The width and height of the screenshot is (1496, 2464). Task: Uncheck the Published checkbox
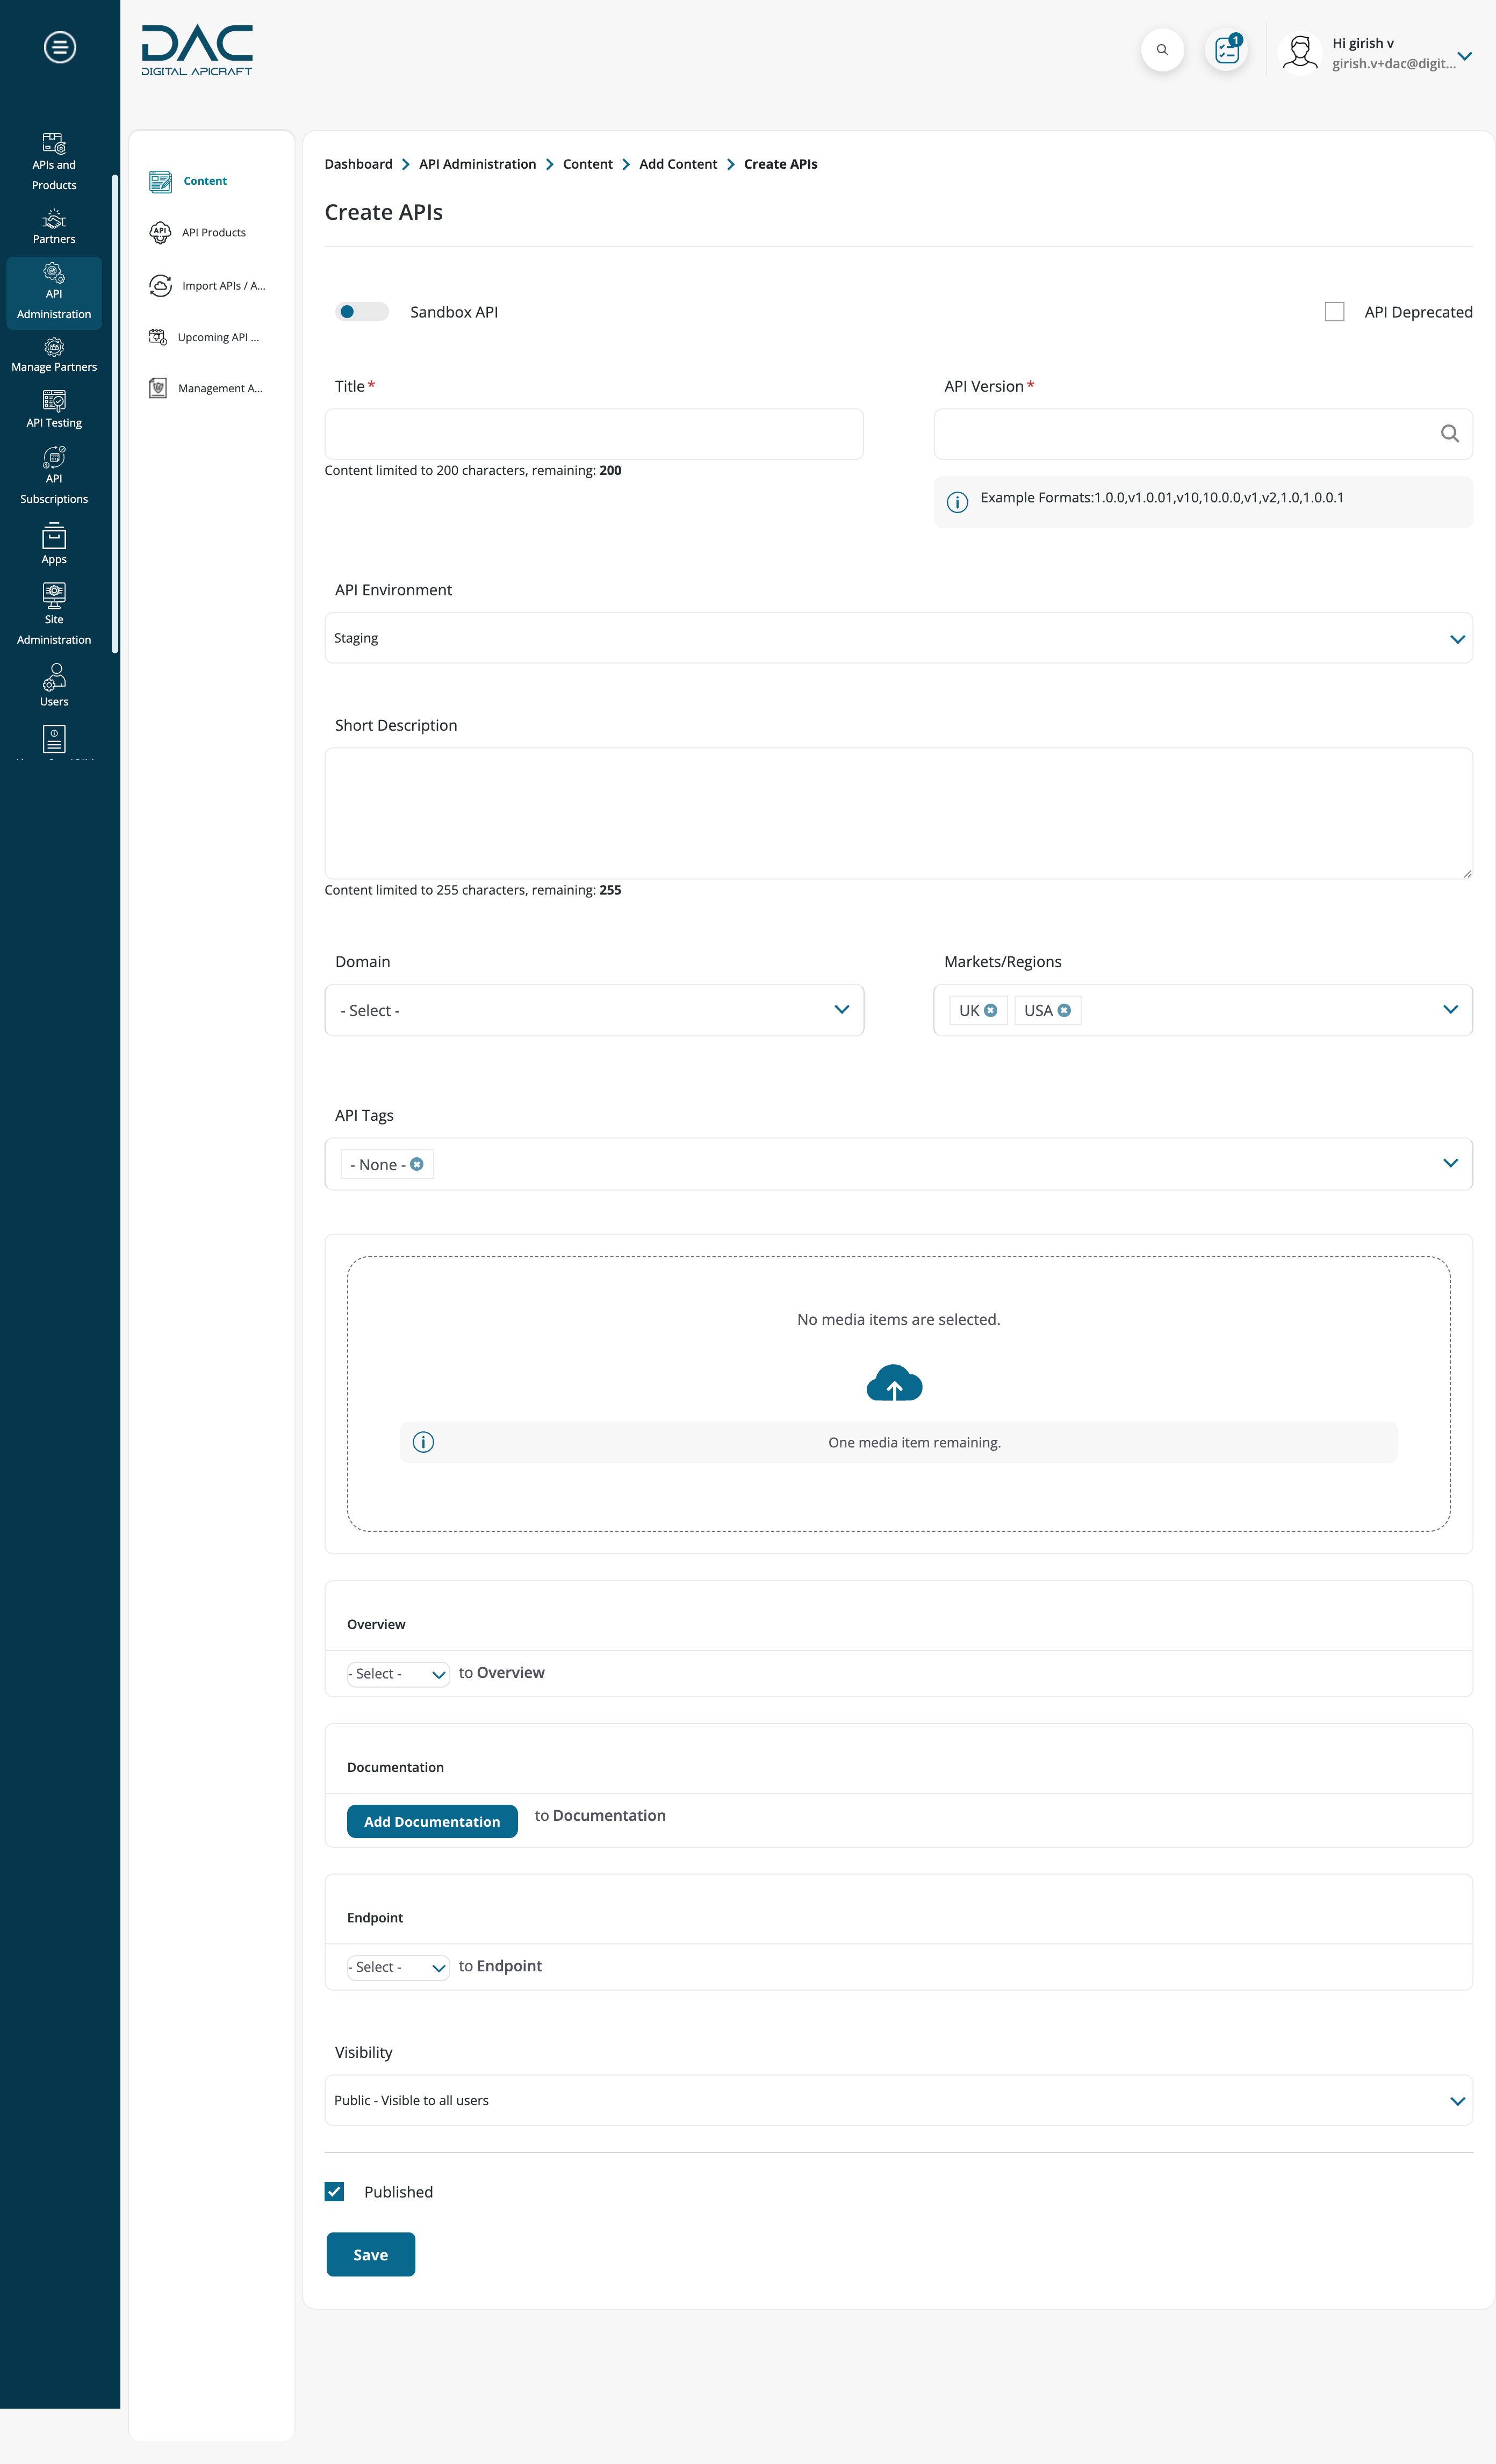(x=334, y=2191)
